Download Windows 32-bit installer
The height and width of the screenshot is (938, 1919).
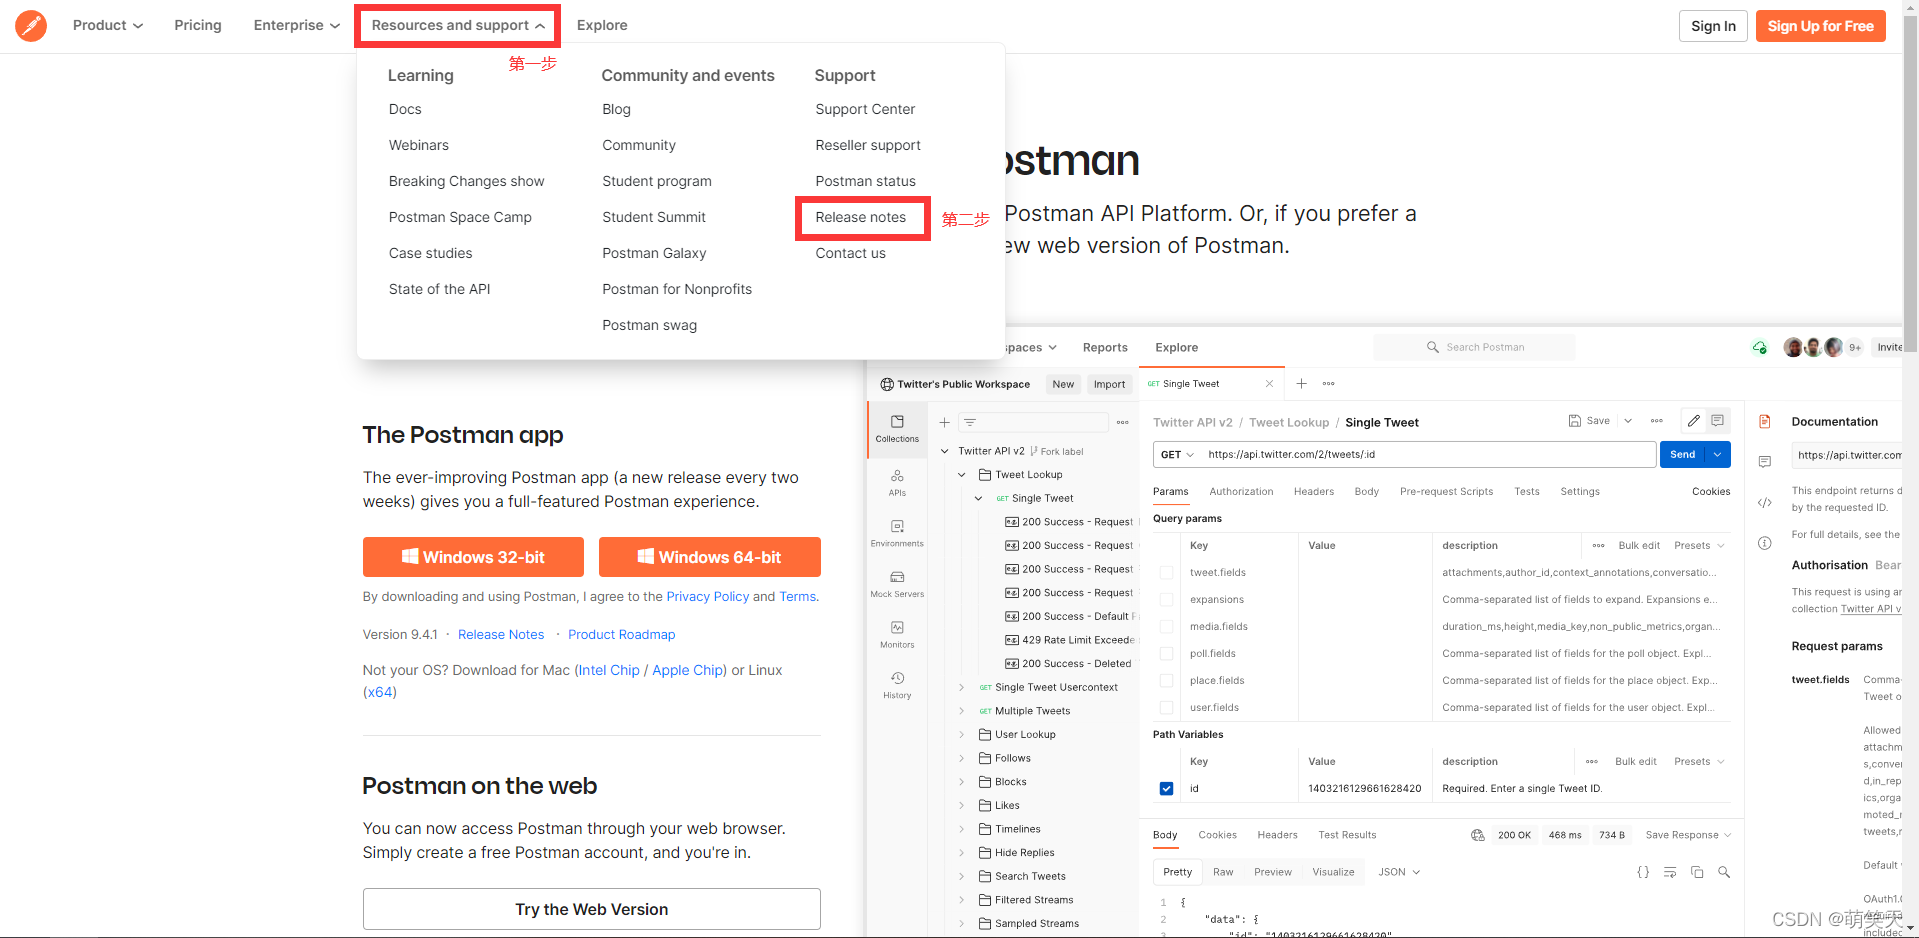pyautogui.click(x=473, y=557)
